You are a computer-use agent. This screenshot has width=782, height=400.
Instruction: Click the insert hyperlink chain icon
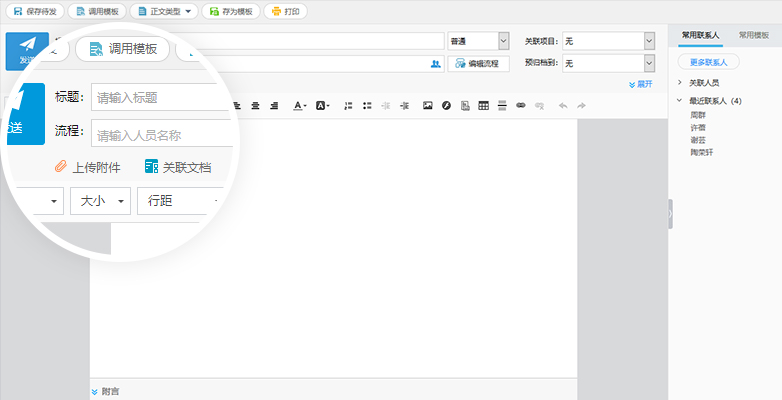click(520, 105)
